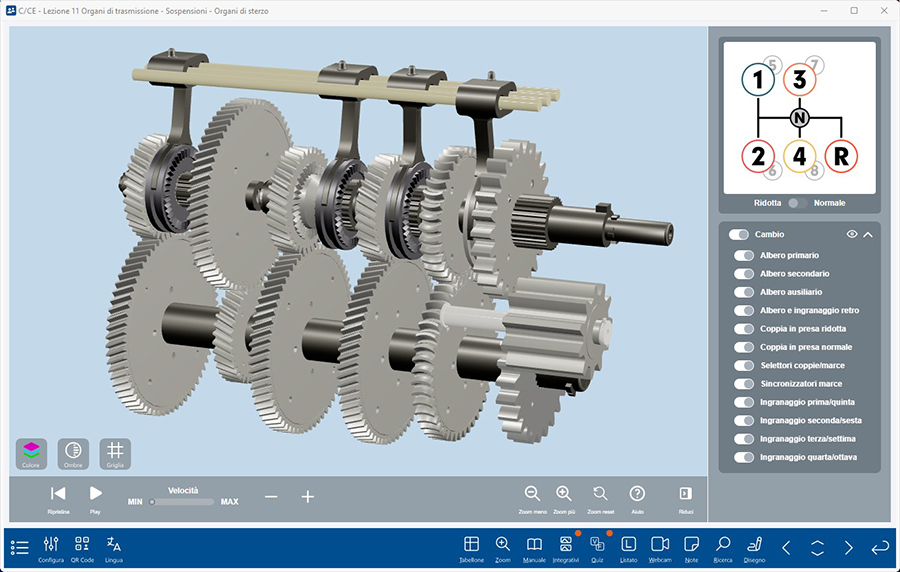Adjust the Velocità speed slider
Image resolution: width=900 pixels, height=572 pixels.
(x=183, y=501)
